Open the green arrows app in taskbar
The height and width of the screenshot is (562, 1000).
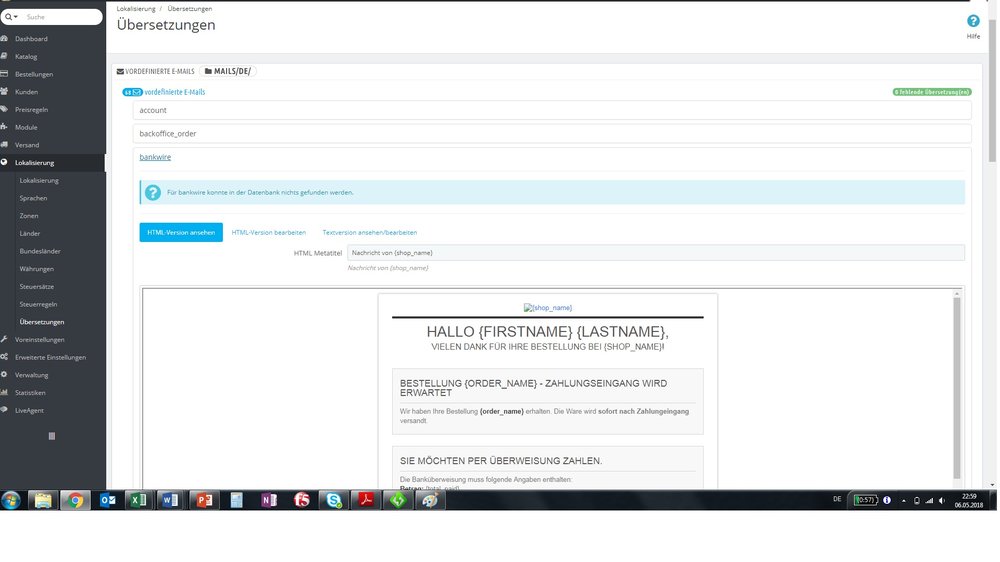point(398,501)
